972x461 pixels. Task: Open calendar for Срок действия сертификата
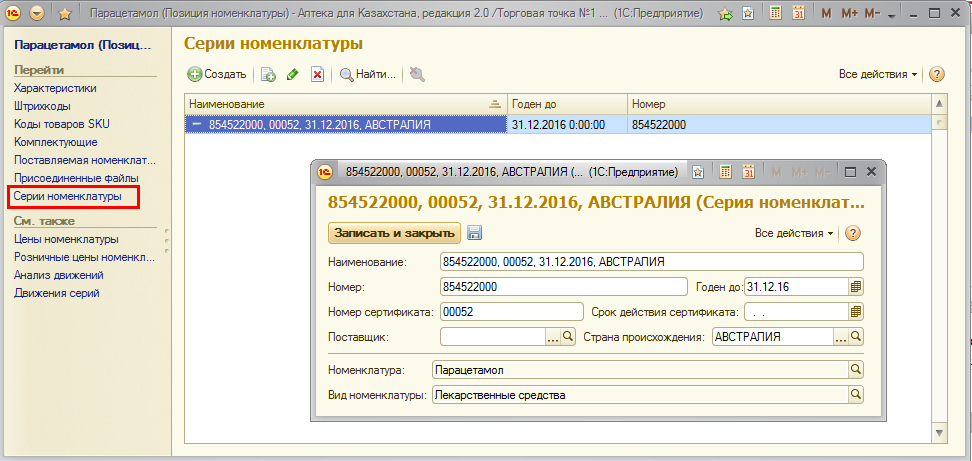[856, 311]
